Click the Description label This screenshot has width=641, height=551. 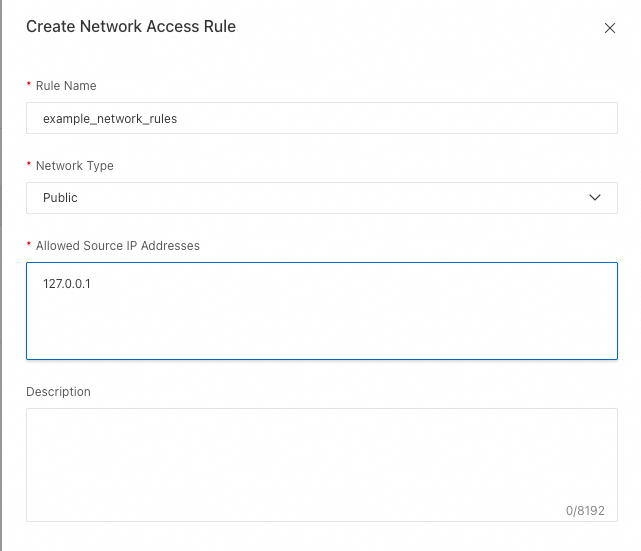[x=58, y=392]
